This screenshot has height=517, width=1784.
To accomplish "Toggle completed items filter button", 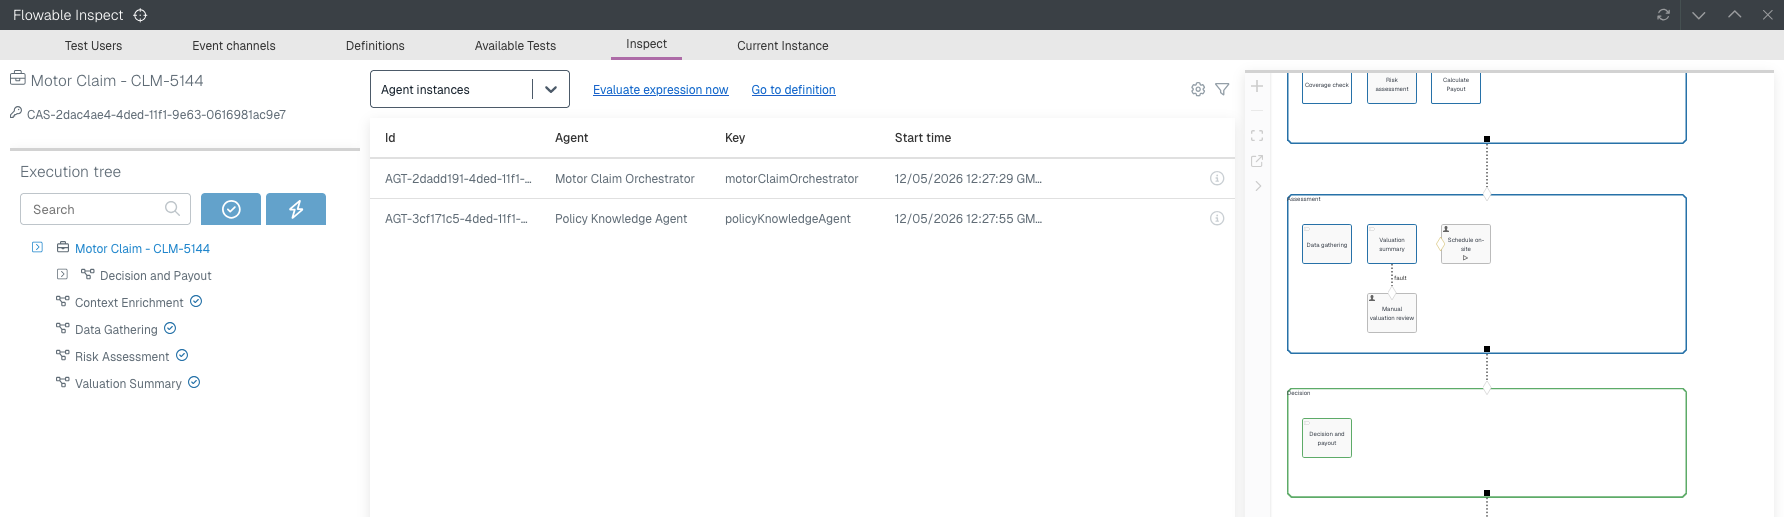I will (231, 209).
